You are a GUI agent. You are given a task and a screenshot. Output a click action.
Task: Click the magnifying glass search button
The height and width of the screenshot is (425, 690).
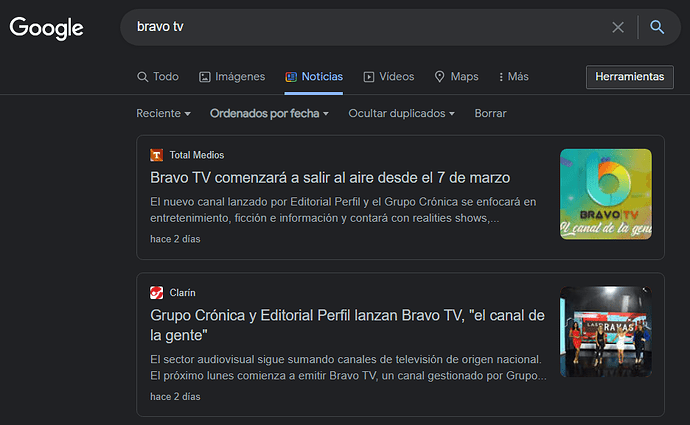pyautogui.click(x=657, y=27)
